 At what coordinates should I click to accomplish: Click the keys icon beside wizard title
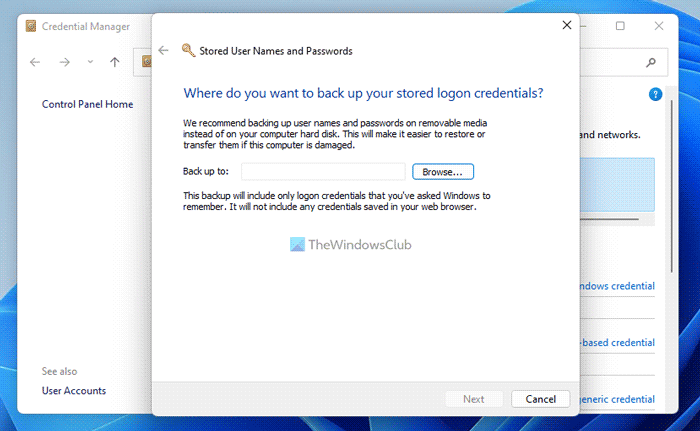(x=188, y=50)
